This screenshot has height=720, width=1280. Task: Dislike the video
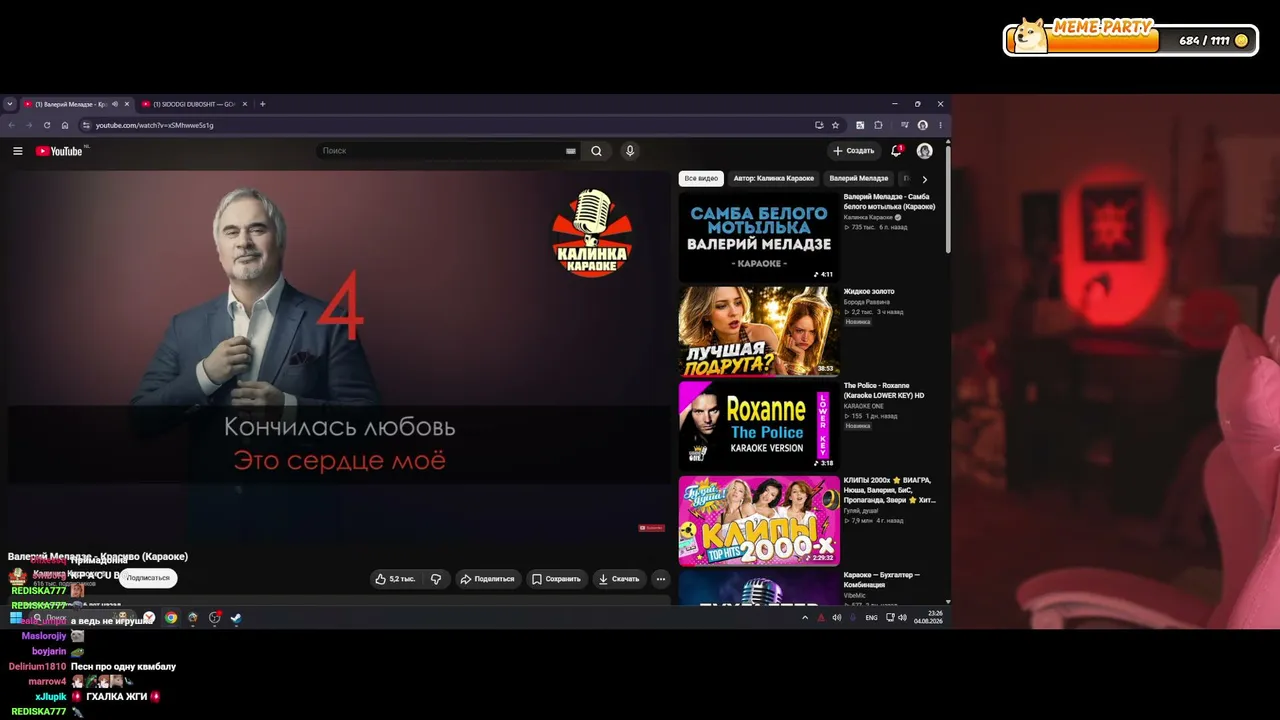coord(436,579)
